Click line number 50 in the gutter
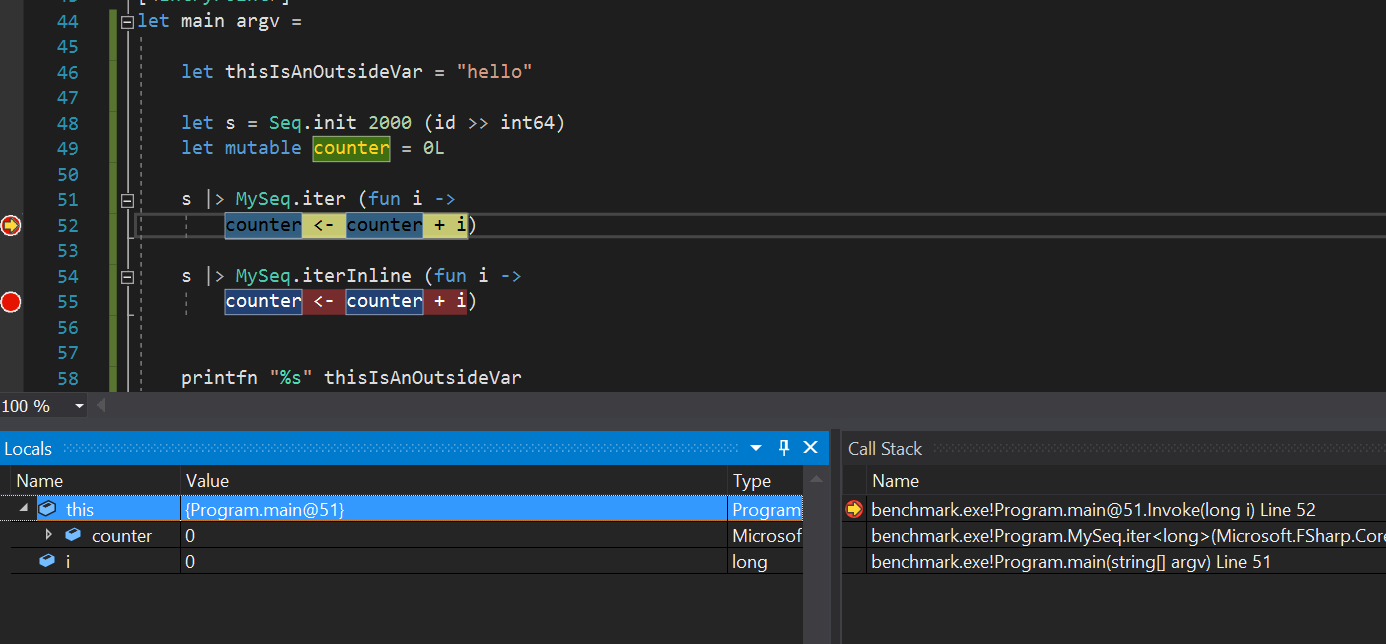Viewport: 1386px width, 644px height. click(68, 174)
